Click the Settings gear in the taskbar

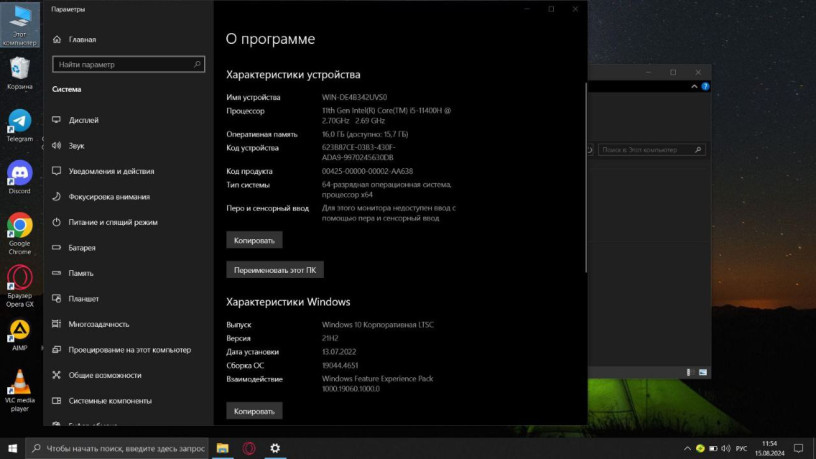(x=275, y=448)
